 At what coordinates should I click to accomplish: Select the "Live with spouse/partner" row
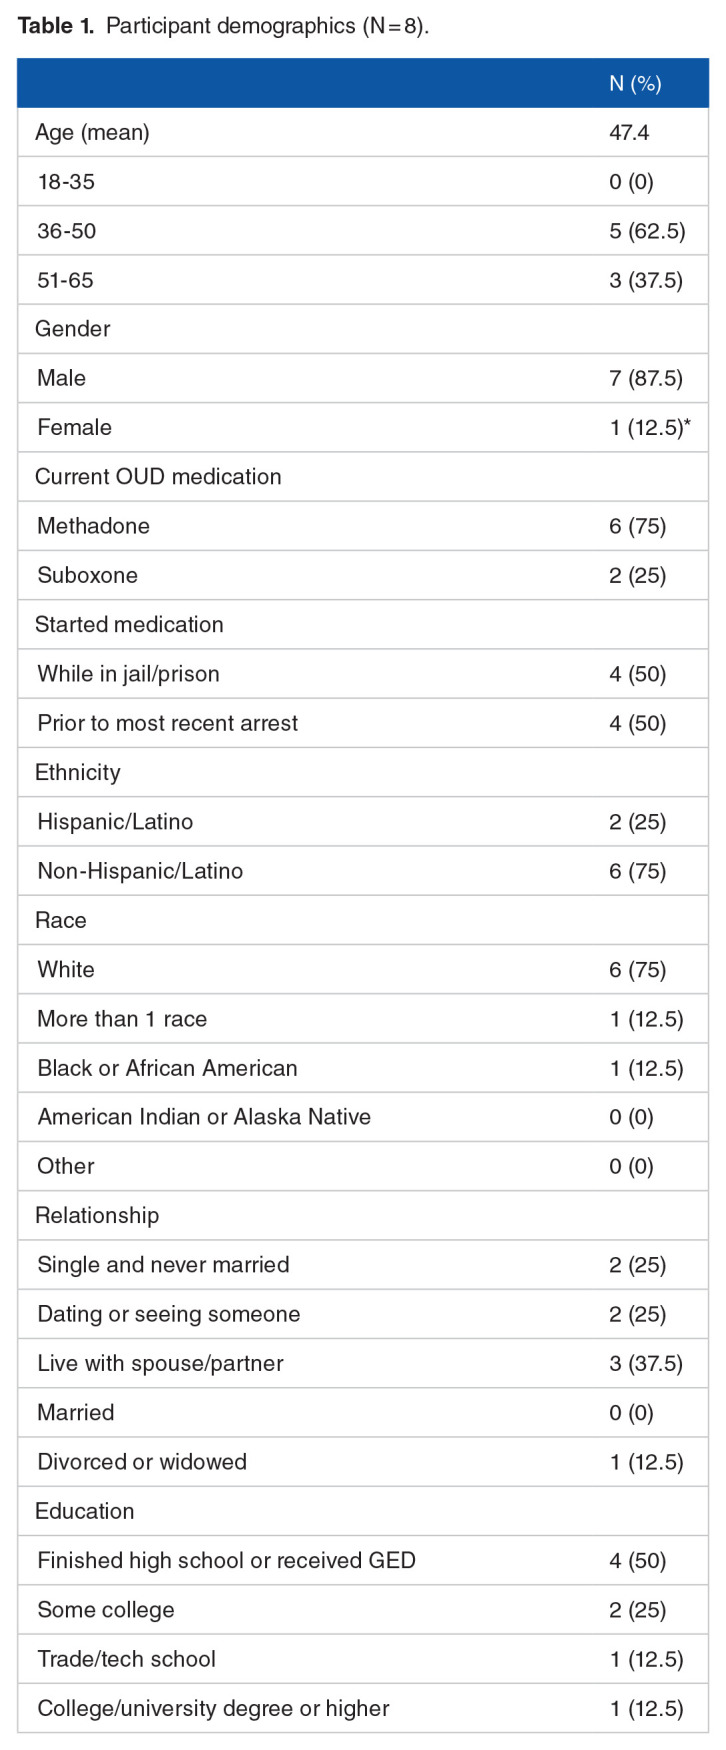click(160, 1363)
